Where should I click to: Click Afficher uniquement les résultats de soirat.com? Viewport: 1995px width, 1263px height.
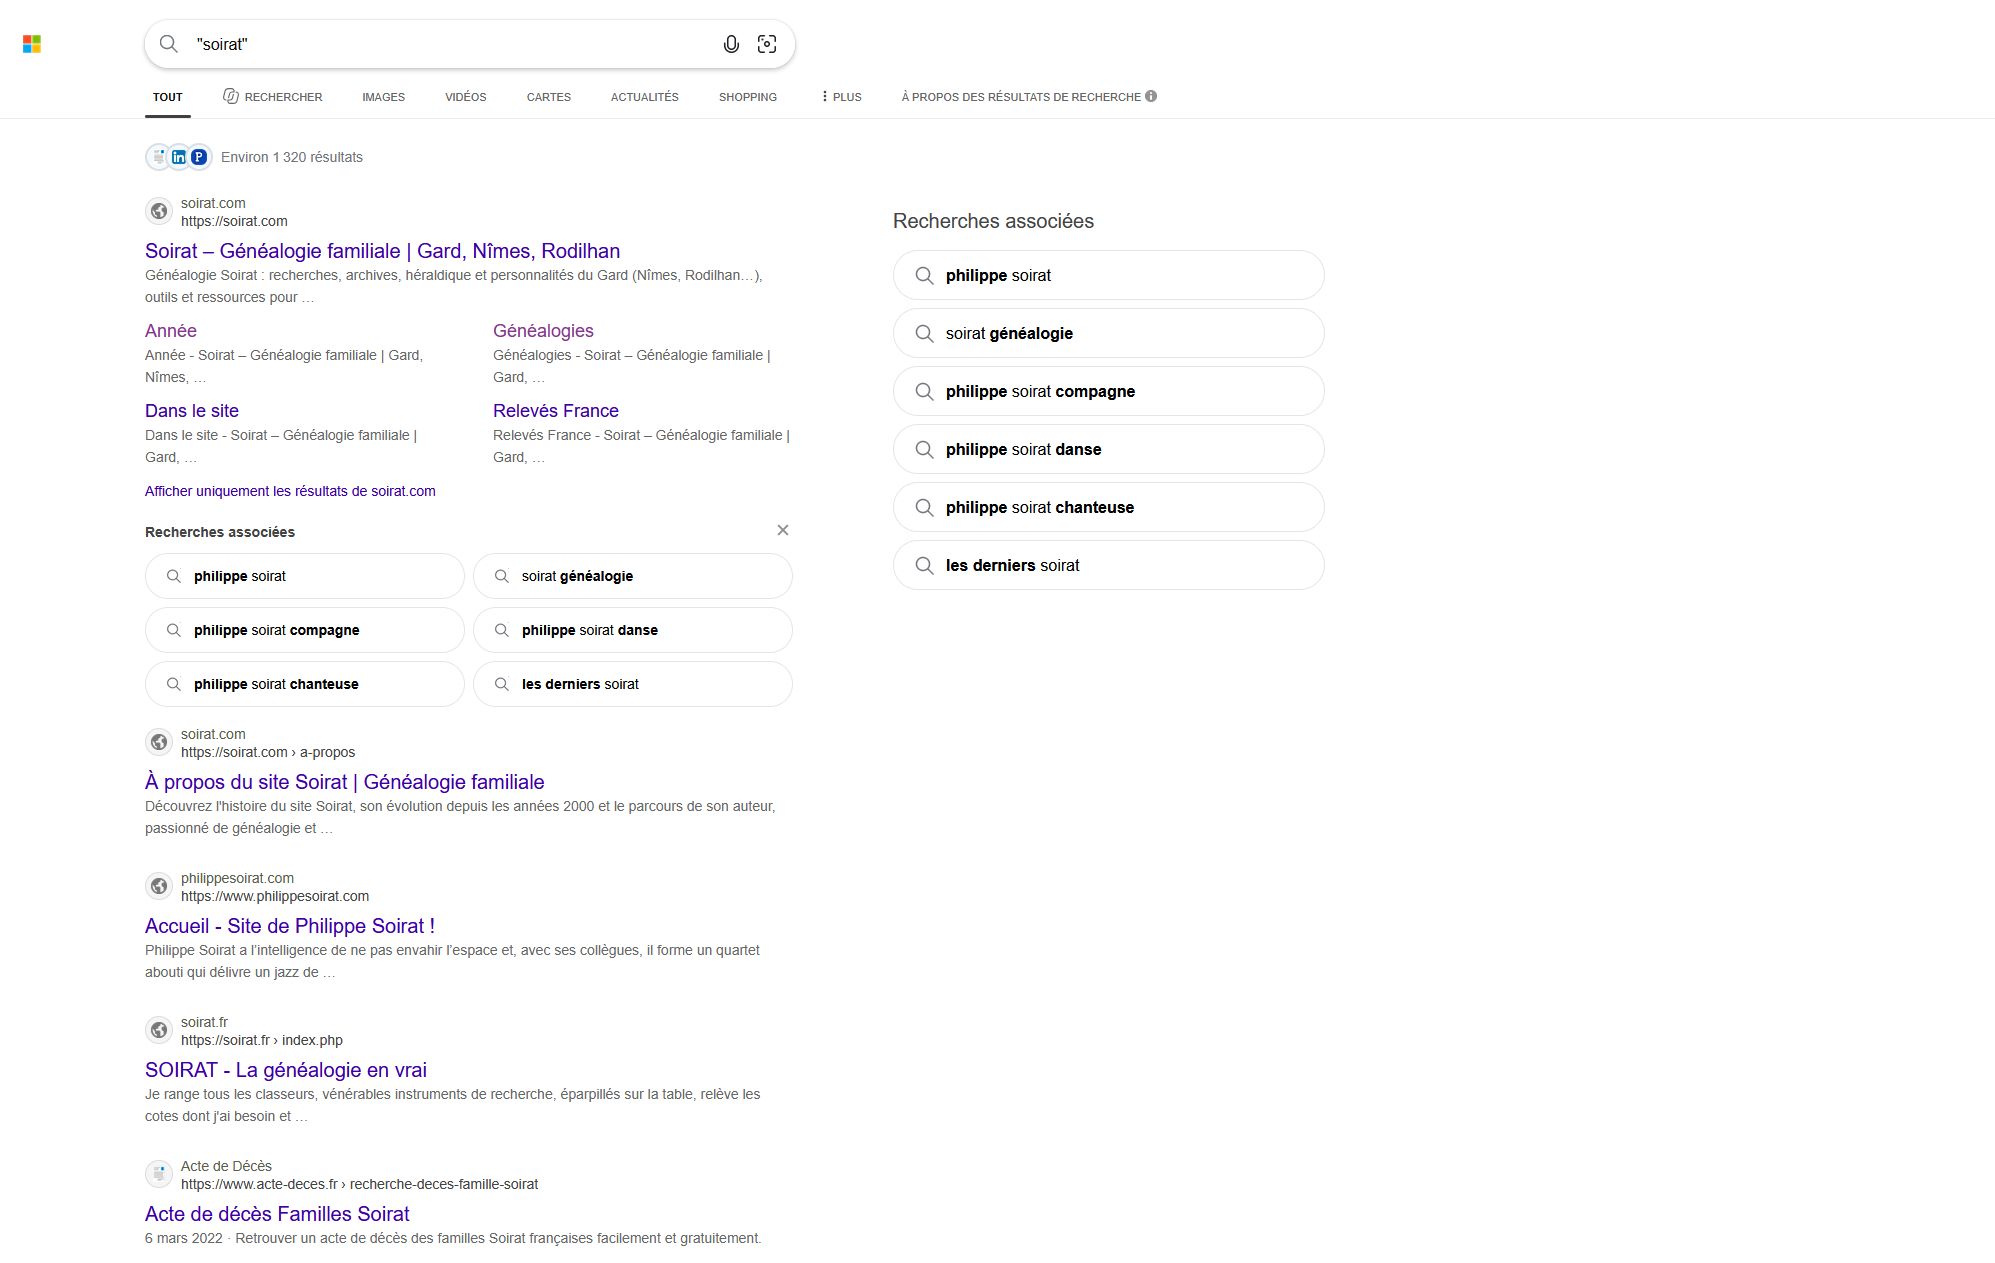point(290,491)
